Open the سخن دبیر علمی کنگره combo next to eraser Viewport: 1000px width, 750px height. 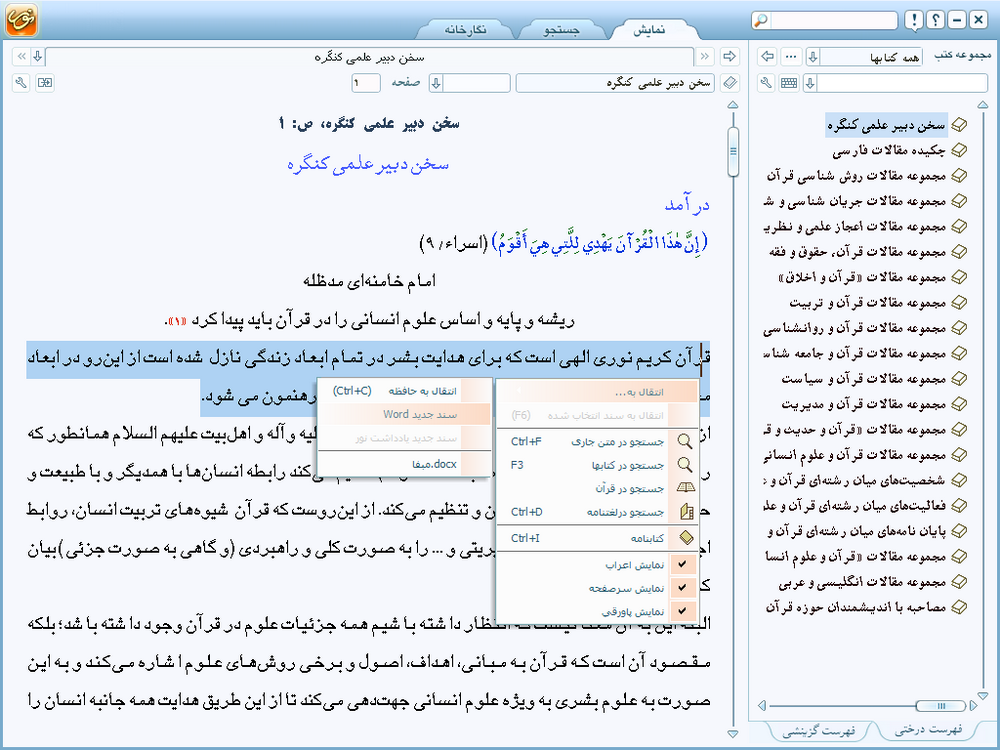pyautogui.click(x=615, y=83)
